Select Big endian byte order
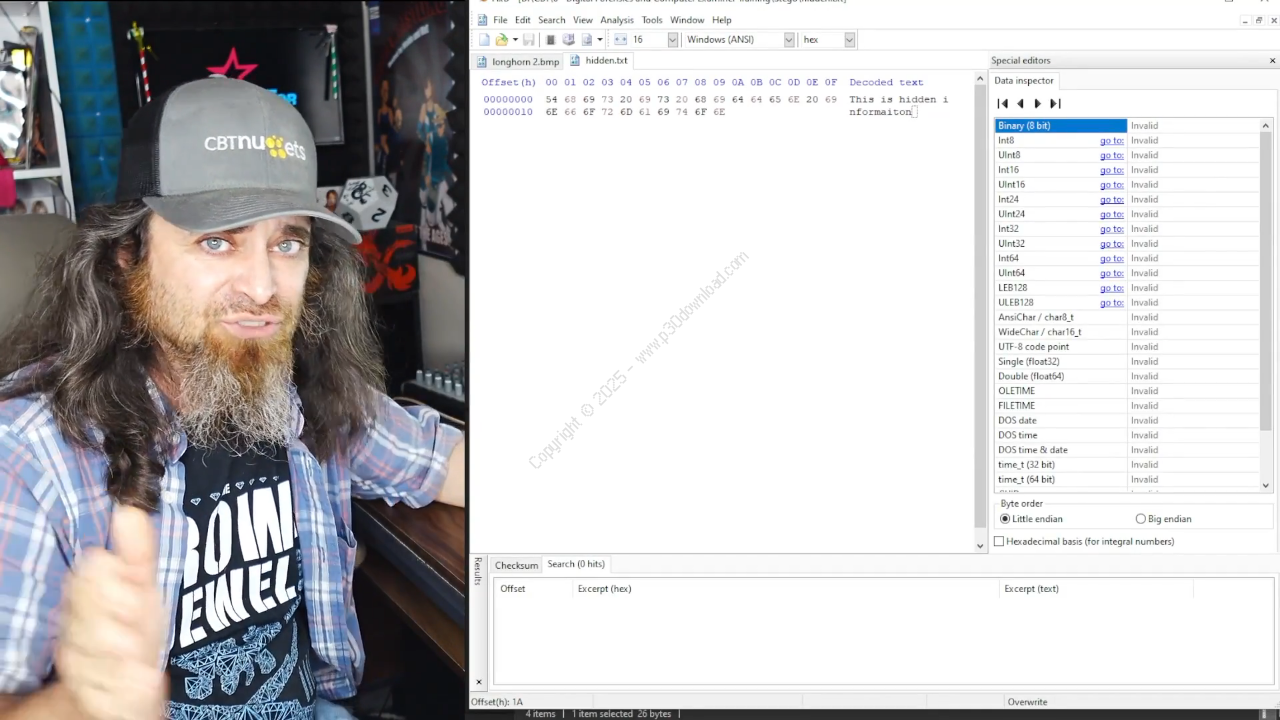The width and height of the screenshot is (1280, 720). point(1163,519)
